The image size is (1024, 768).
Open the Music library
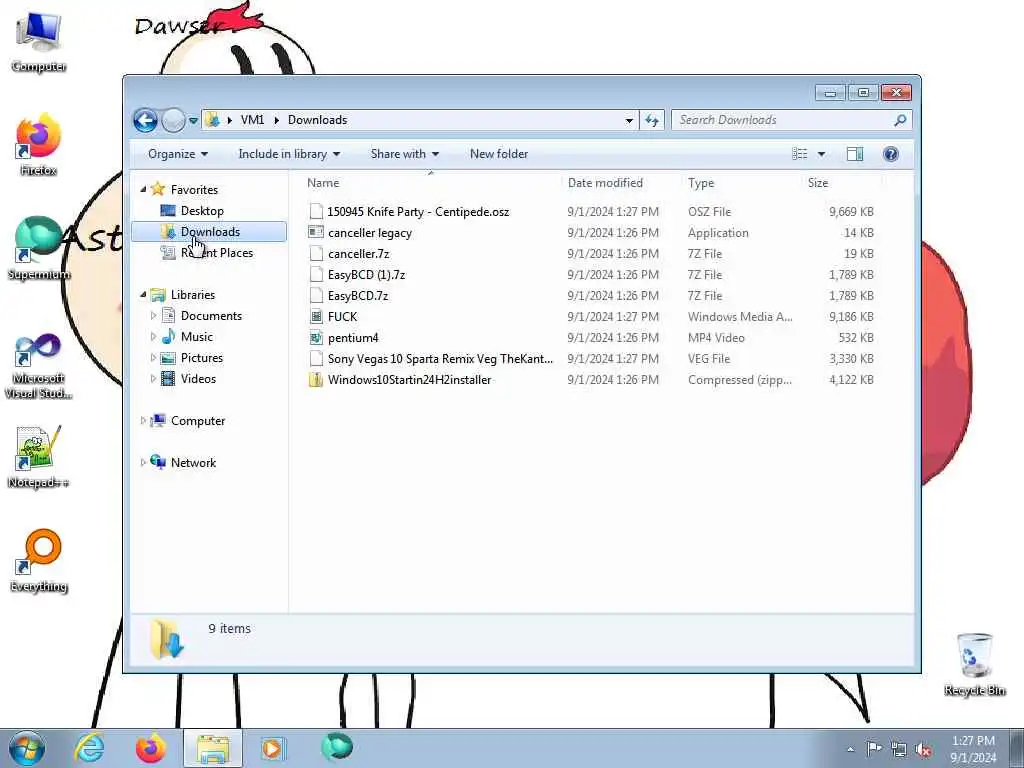pos(197,337)
